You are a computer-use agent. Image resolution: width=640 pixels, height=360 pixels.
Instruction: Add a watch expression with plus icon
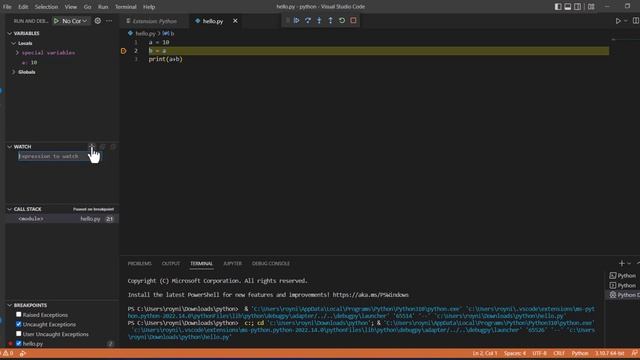91,147
